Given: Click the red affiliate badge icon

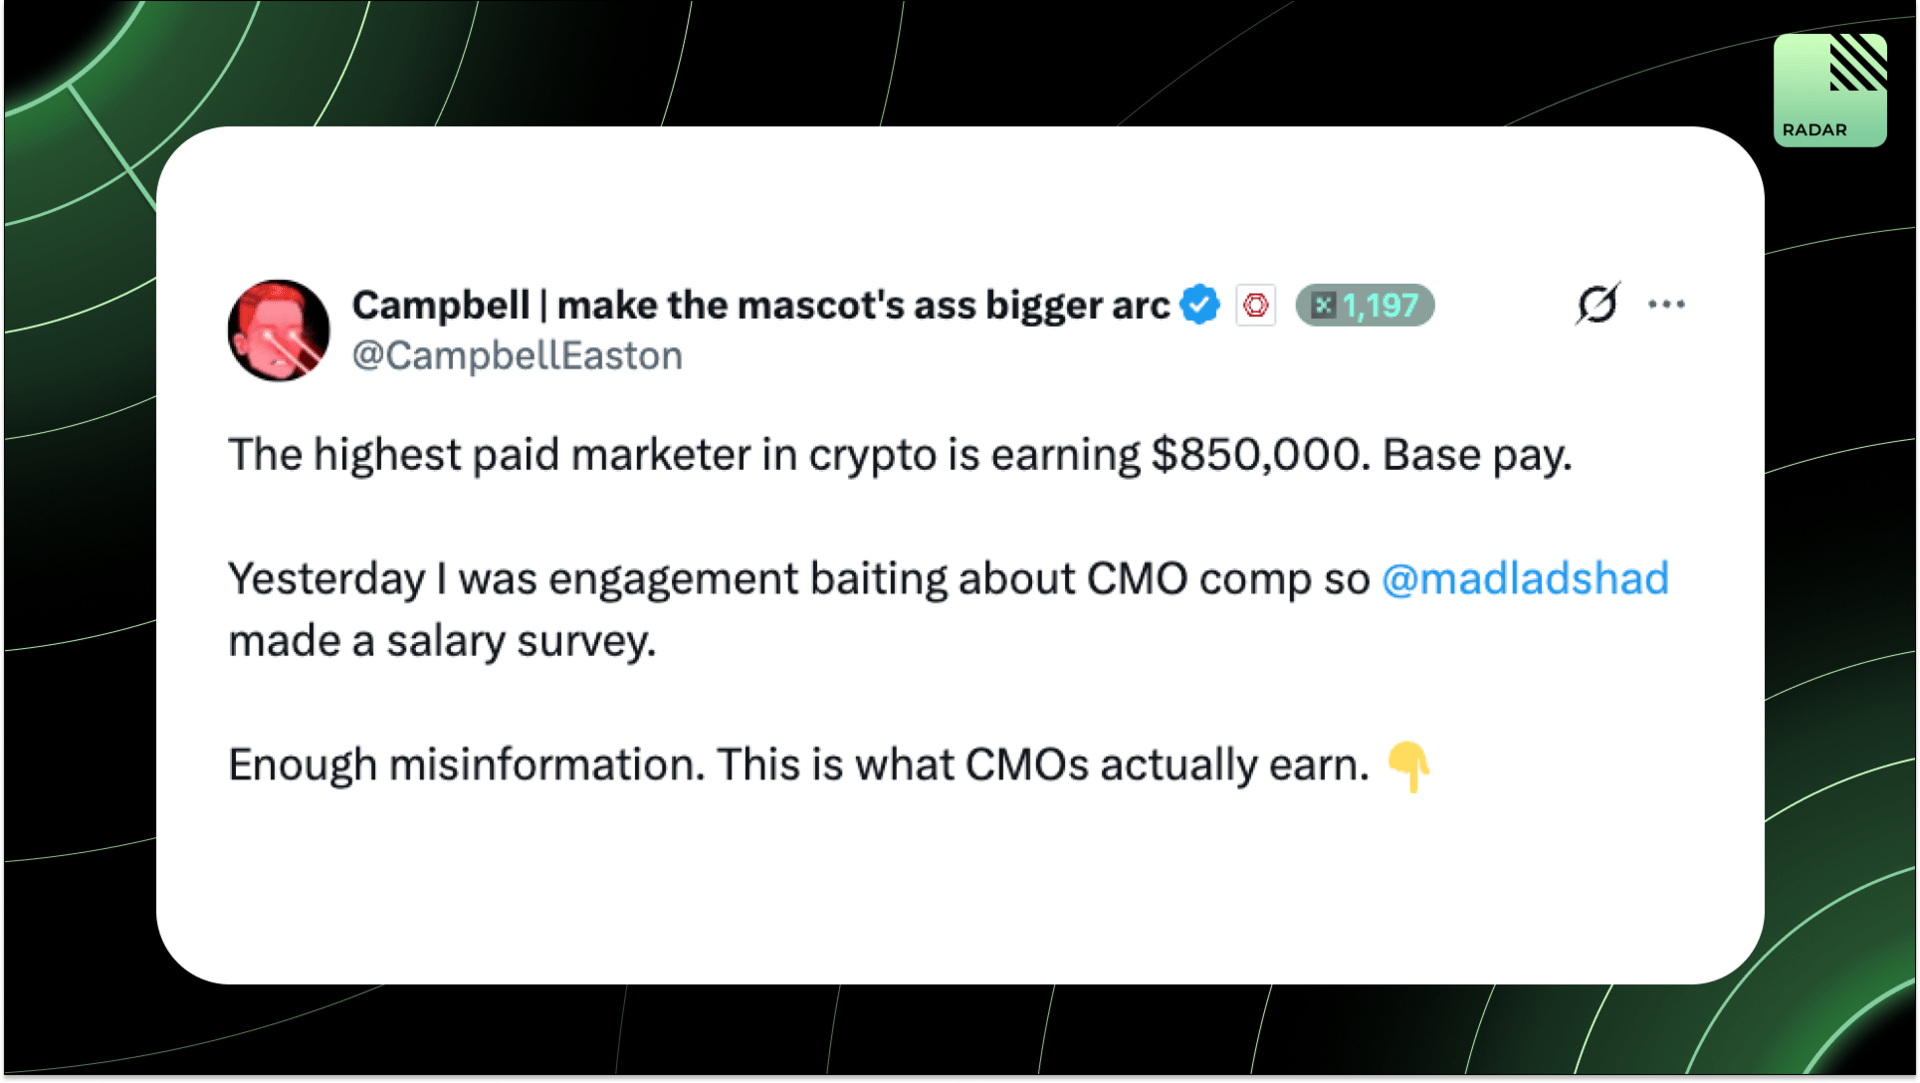Looking at the screenshot, I should pyautogui.click(x=1256, y=305).
